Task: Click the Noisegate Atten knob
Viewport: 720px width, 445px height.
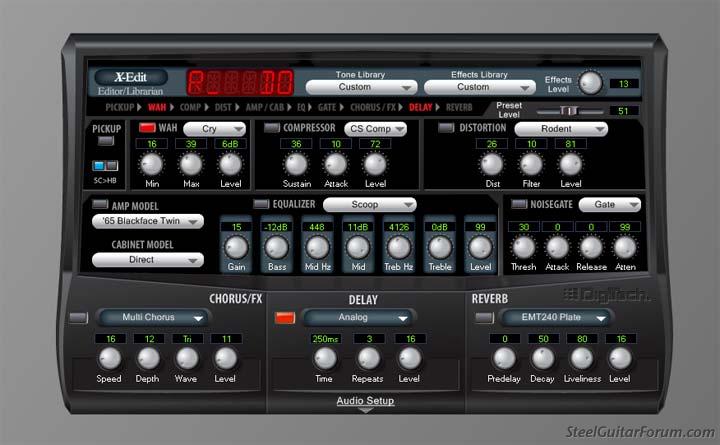Action: click(625, 248)
